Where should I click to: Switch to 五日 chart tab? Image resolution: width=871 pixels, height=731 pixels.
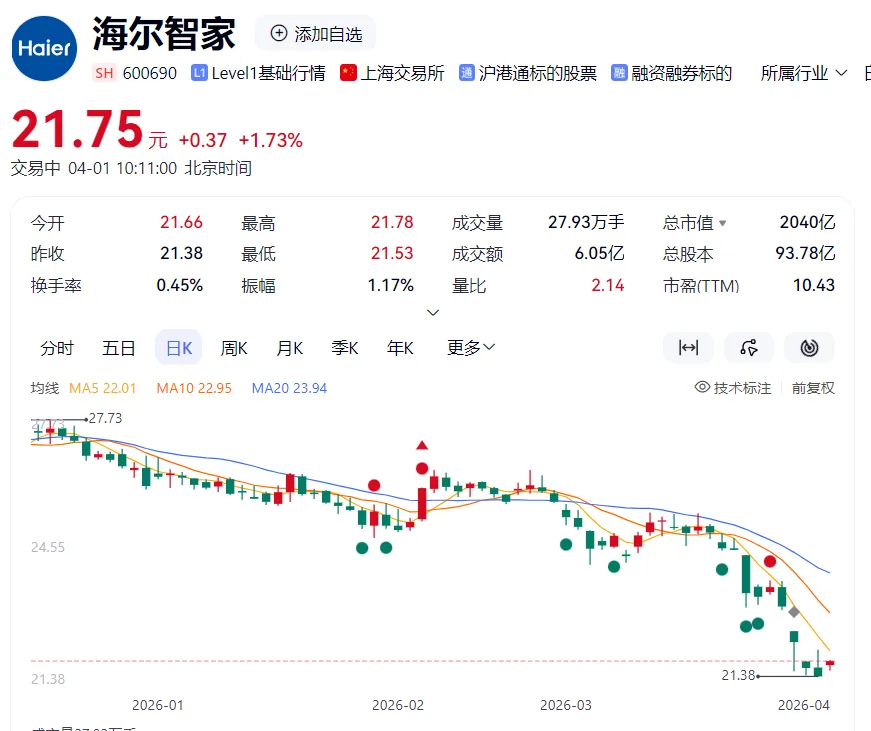coord(118,348)
